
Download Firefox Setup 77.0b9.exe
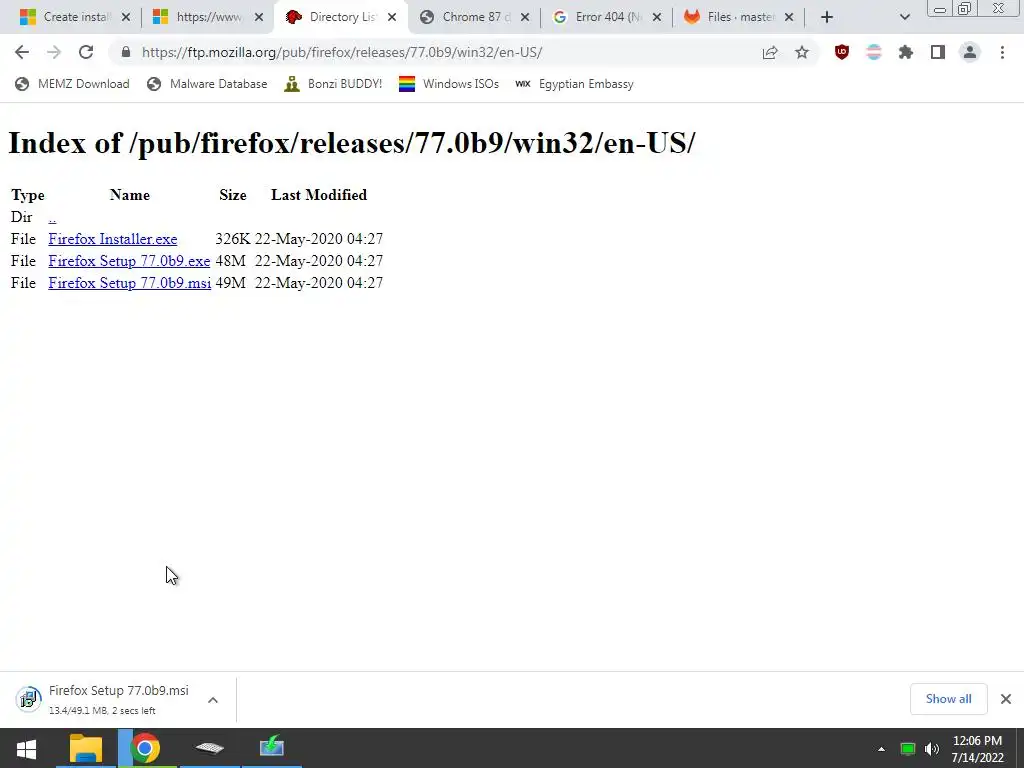point(129,261)
